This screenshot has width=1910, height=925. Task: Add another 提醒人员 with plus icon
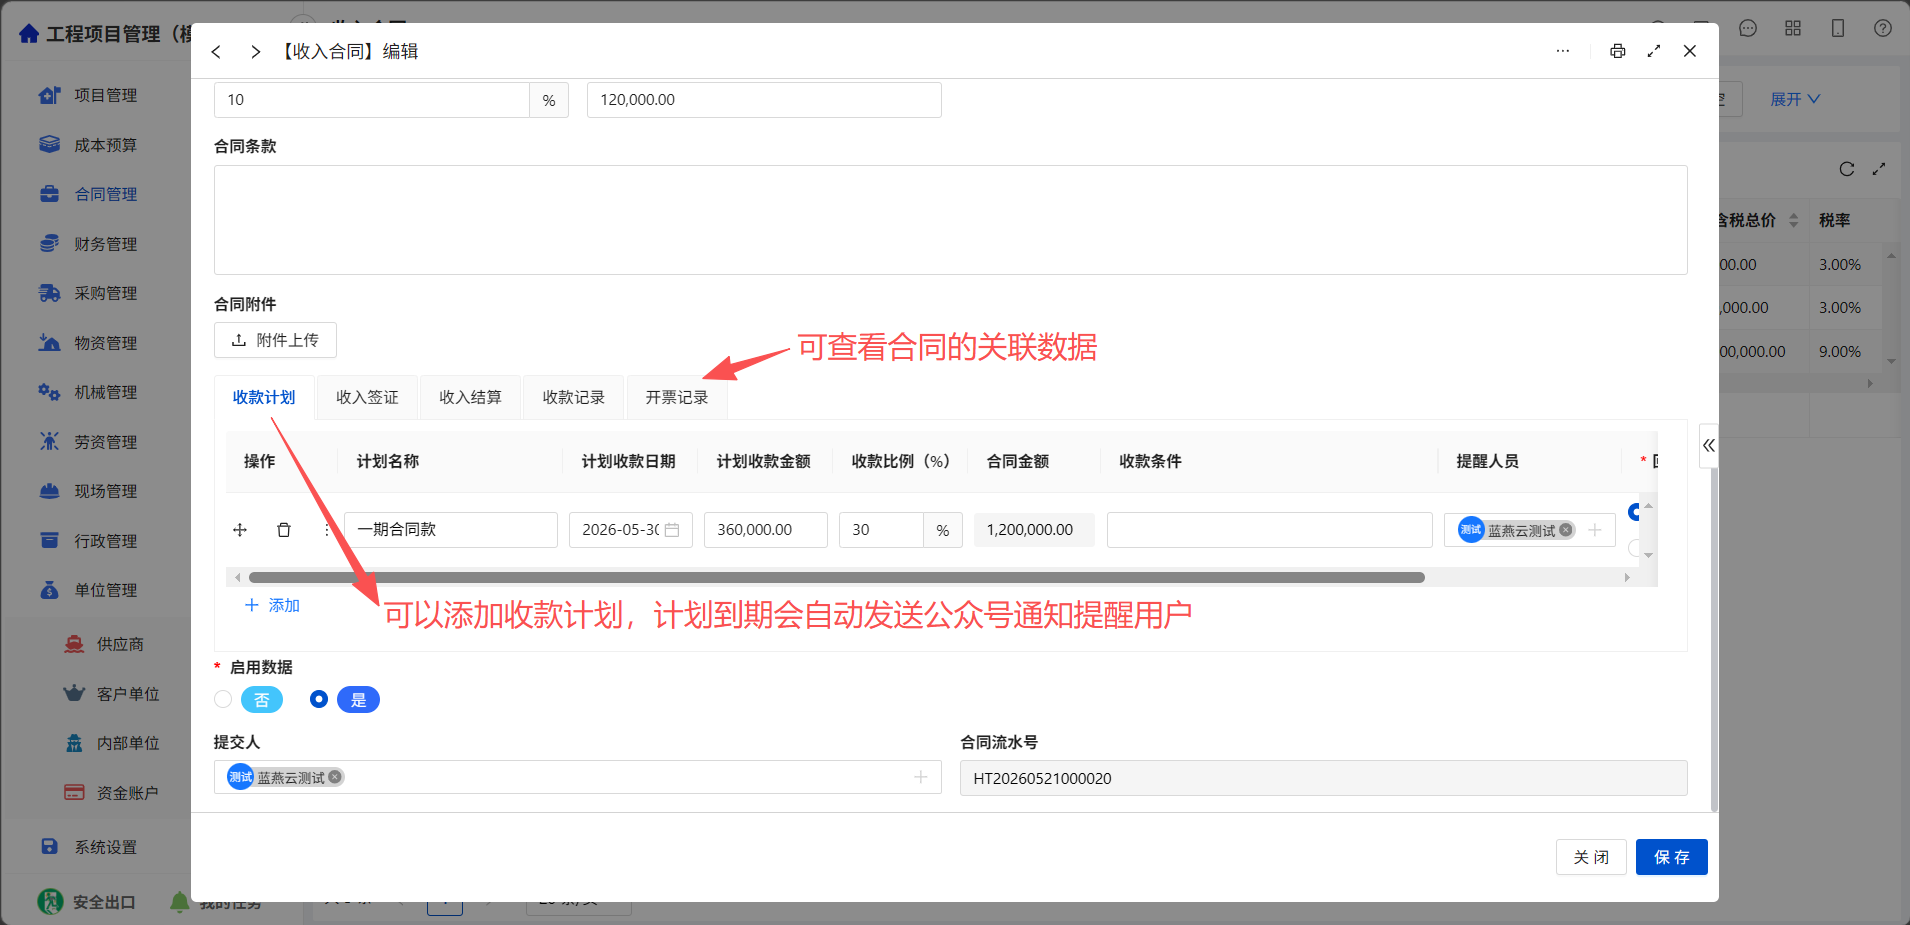pyautogui.click(x=1595, y=530)
